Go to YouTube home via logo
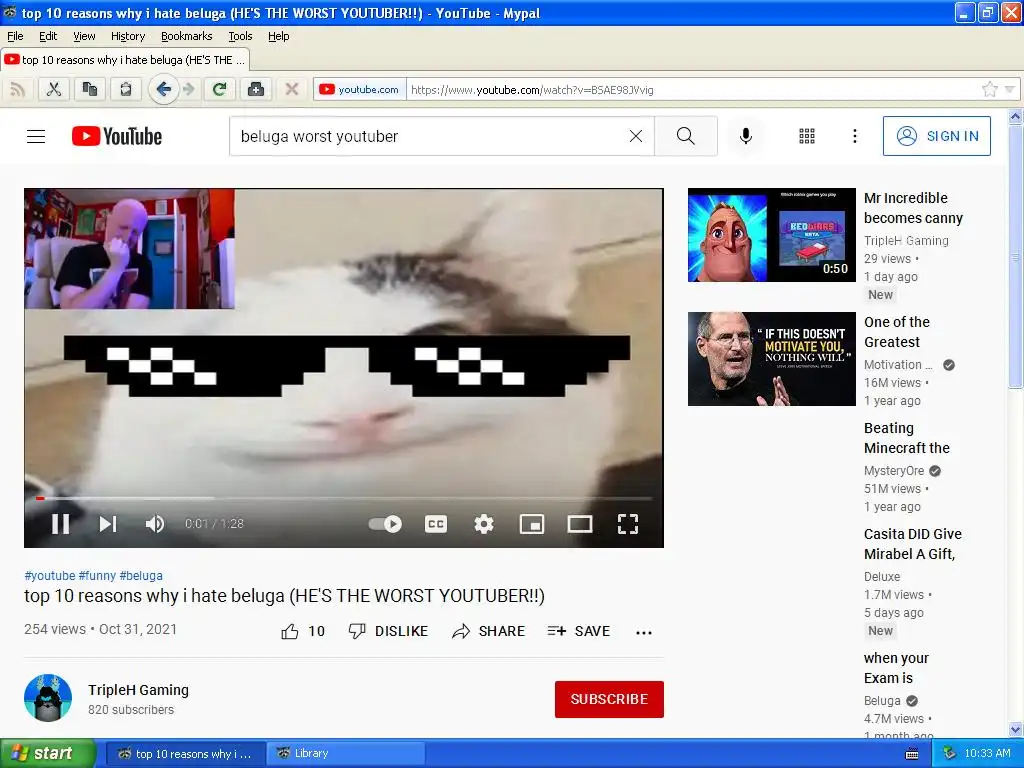This screenshot has width=1024, height=768. [117, 136]
